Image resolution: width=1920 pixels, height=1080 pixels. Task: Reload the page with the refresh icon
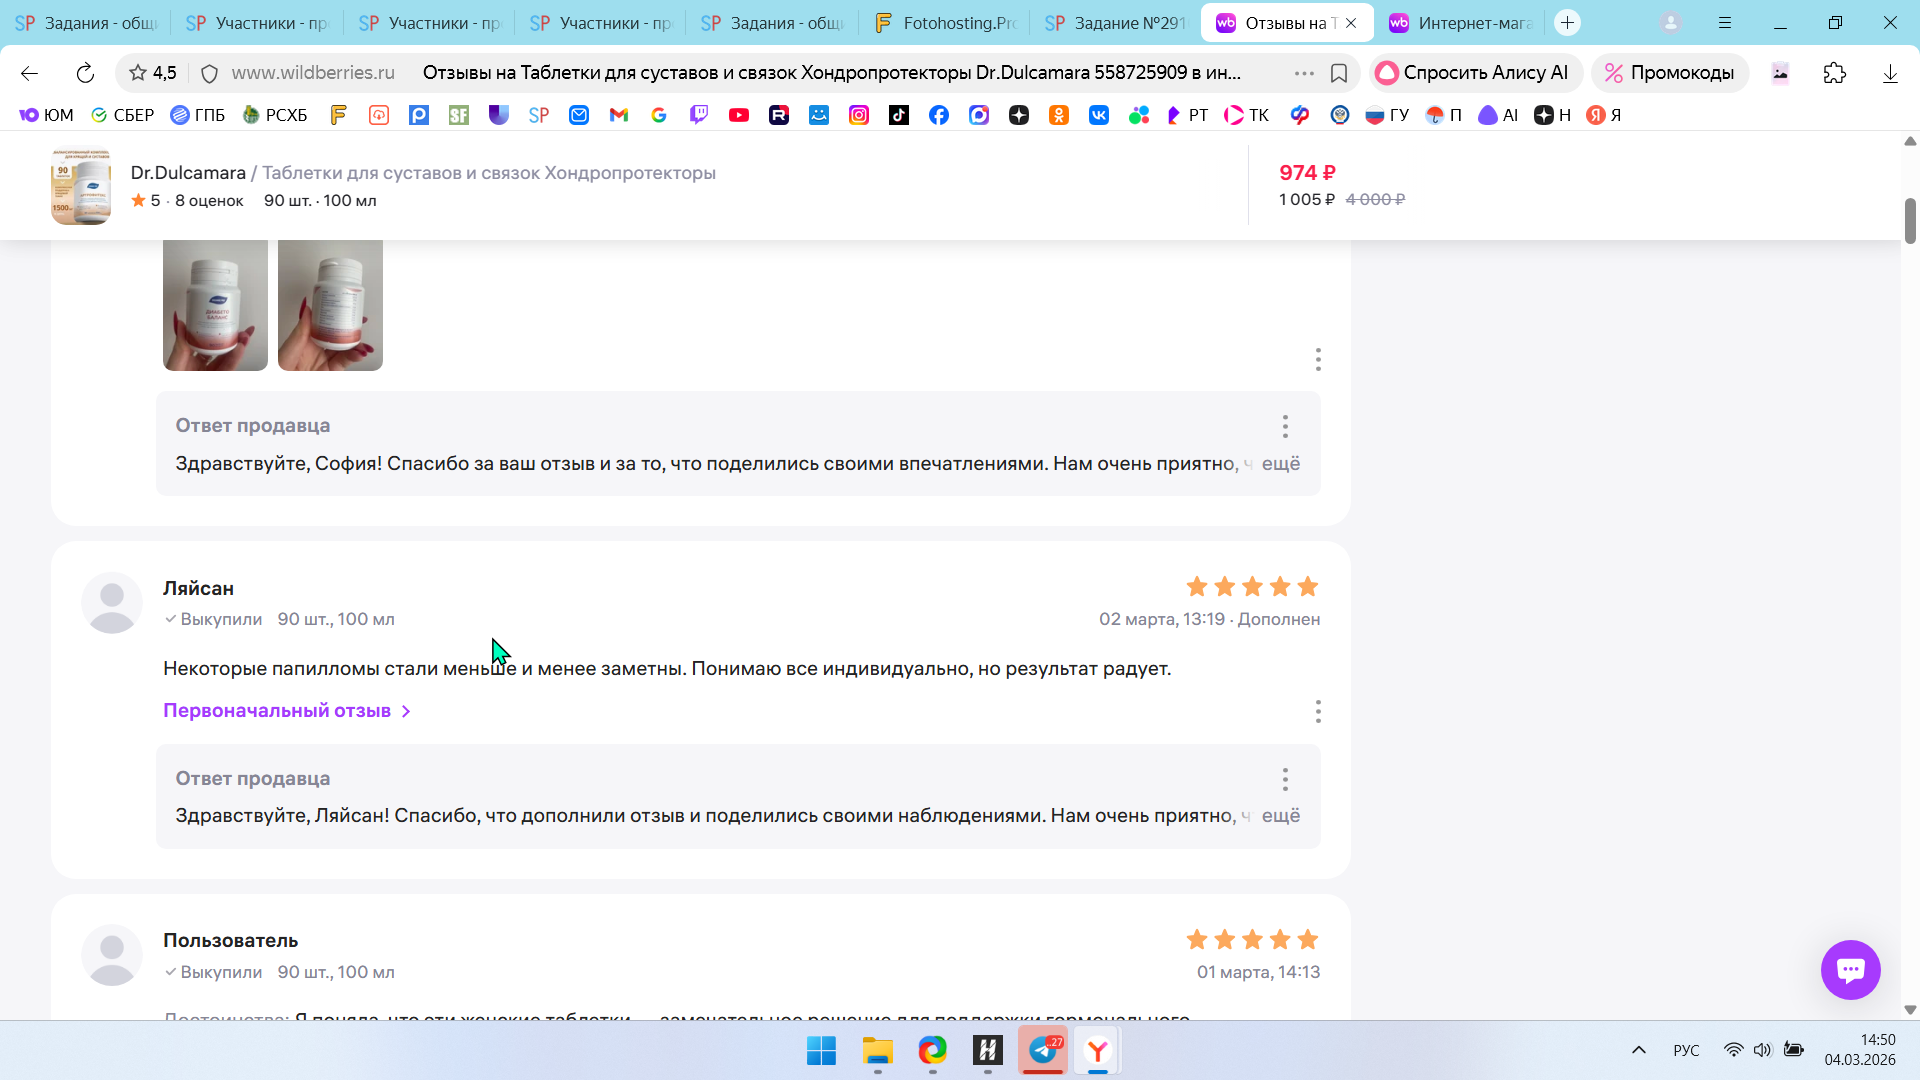pyautogui.click(x=85, y=73)
